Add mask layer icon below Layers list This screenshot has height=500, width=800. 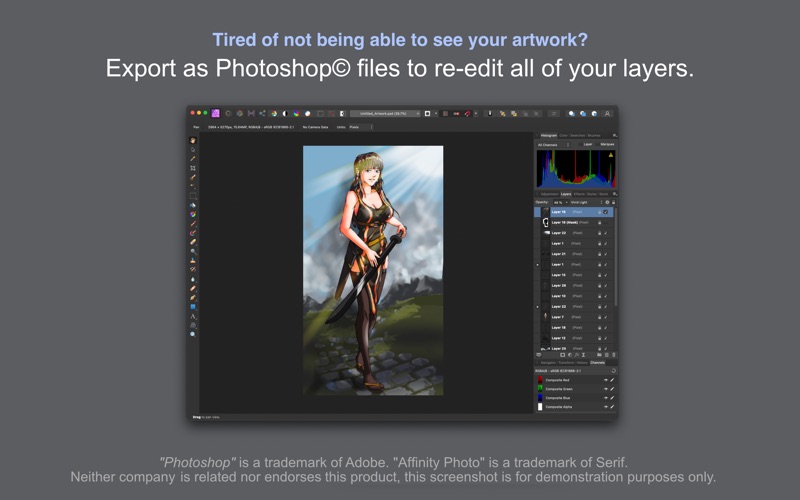click(563, 355)
